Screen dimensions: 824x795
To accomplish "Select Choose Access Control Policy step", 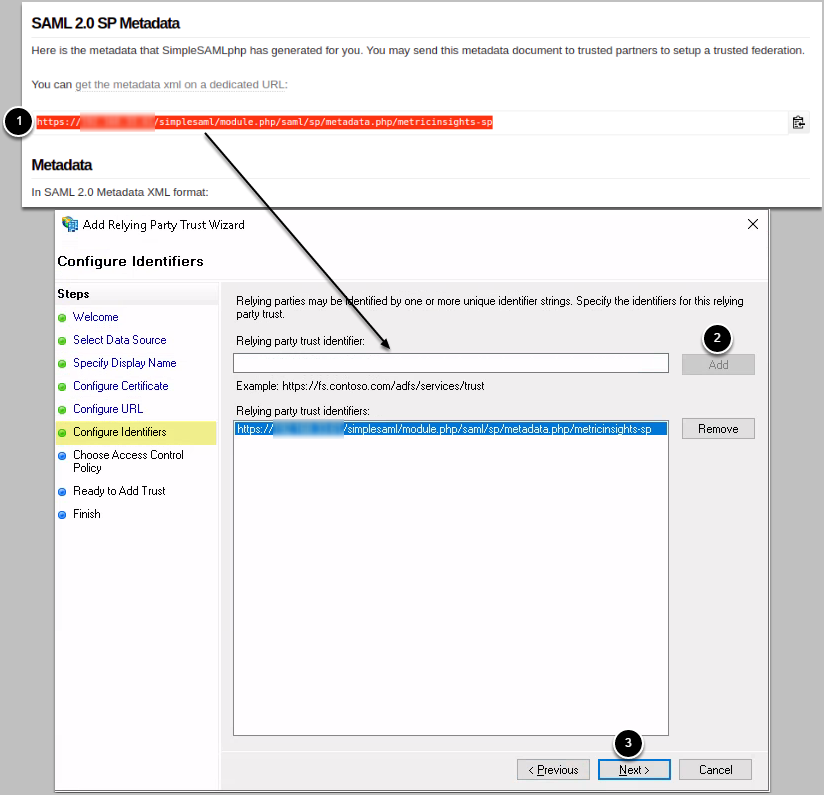I will (x=128, y=461).
